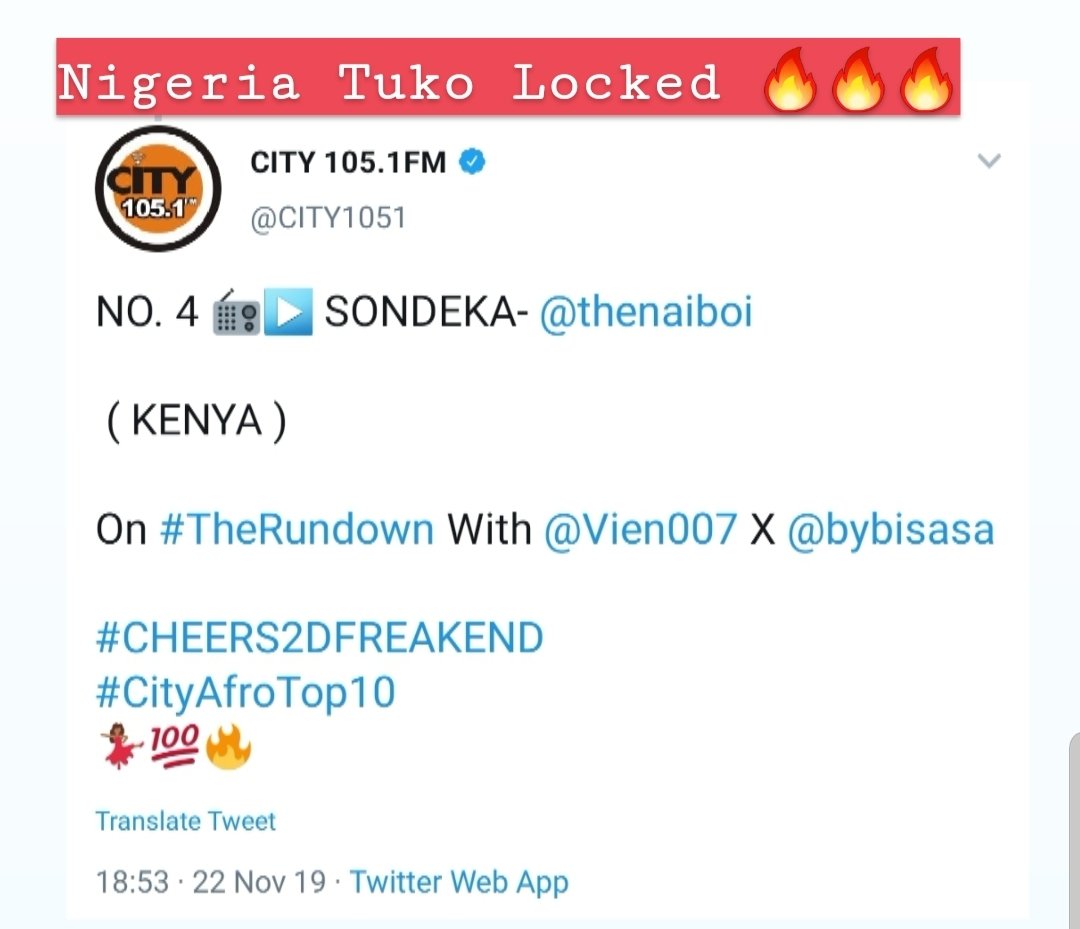The image size is (1080, 929).
Task: Open the @thenaiboi mention
Action: (x=646, y=311)
